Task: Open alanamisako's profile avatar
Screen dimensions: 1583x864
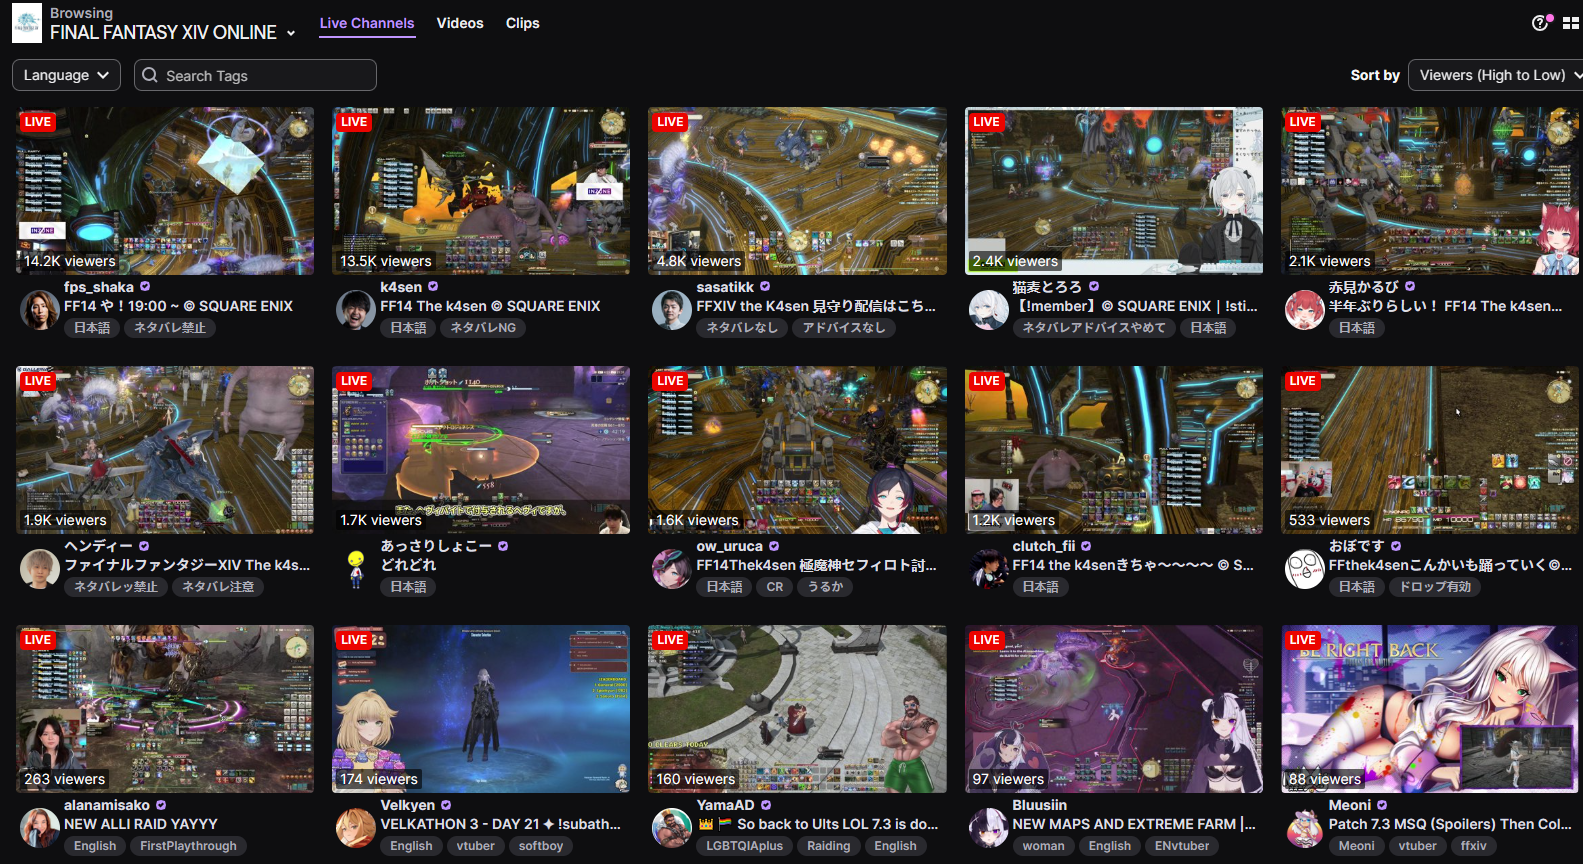Action: point(40,828)
